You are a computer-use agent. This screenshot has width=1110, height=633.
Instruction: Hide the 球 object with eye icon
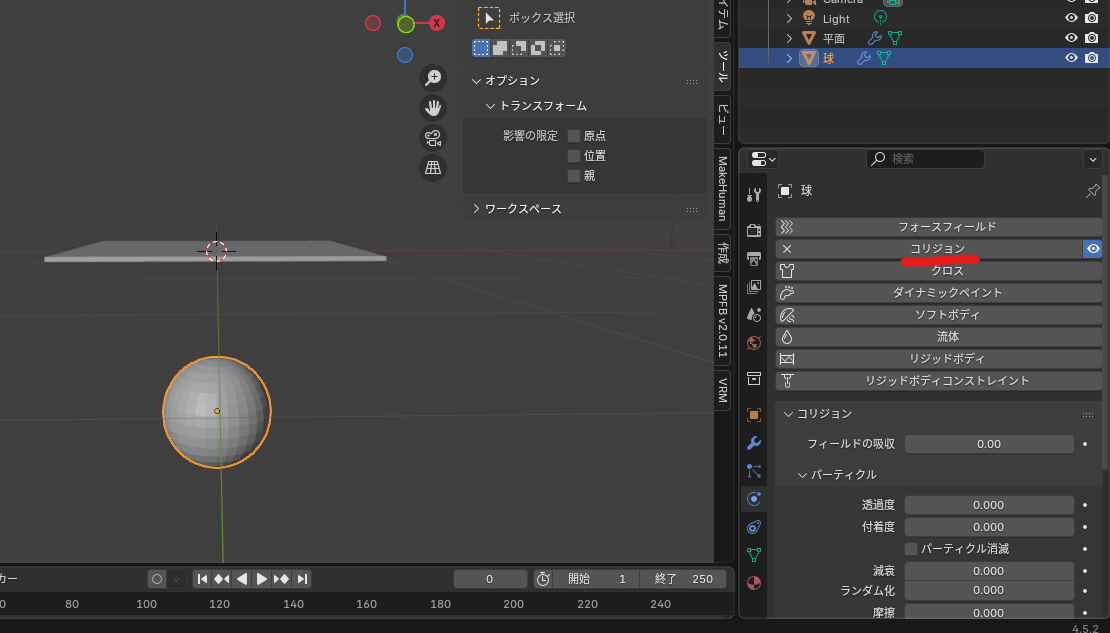tap(1071, 58)
